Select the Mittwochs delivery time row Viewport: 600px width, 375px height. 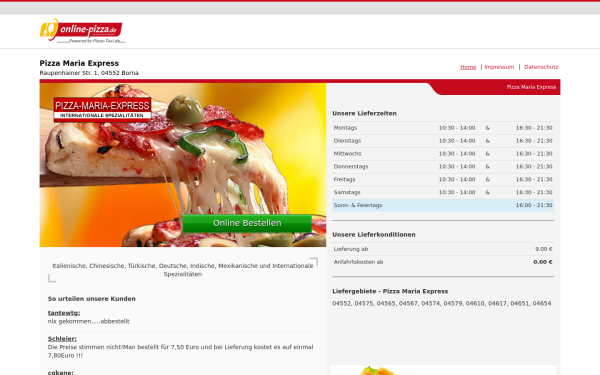[x=443, y=154]
